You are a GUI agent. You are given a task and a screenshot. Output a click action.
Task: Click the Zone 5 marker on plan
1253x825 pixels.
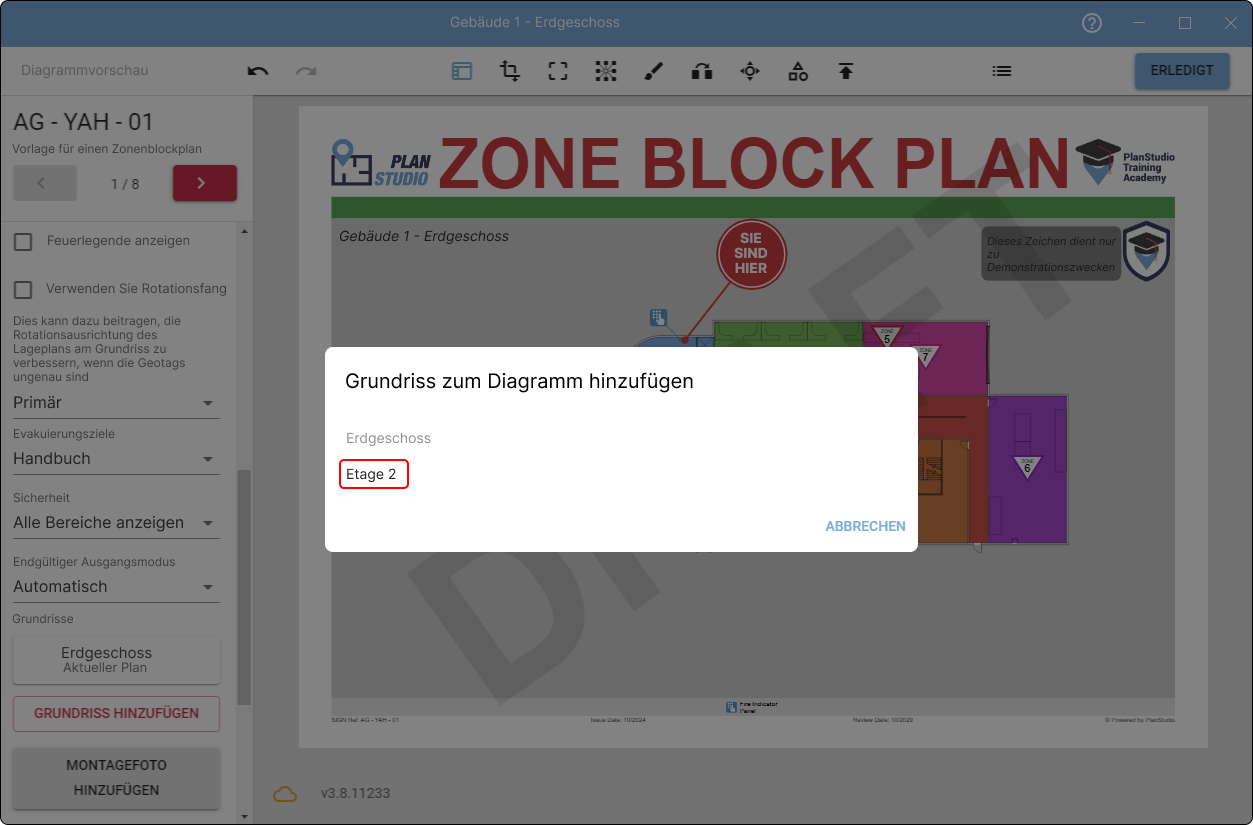pyautogui.click(x=886, y=336)
